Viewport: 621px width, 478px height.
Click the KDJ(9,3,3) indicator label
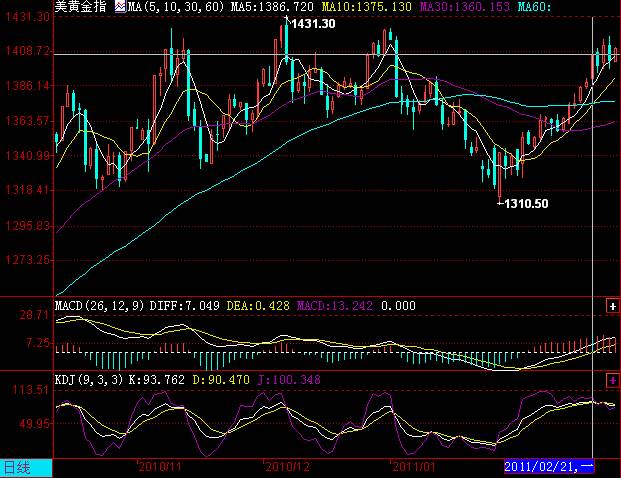(x=89, y=380)
